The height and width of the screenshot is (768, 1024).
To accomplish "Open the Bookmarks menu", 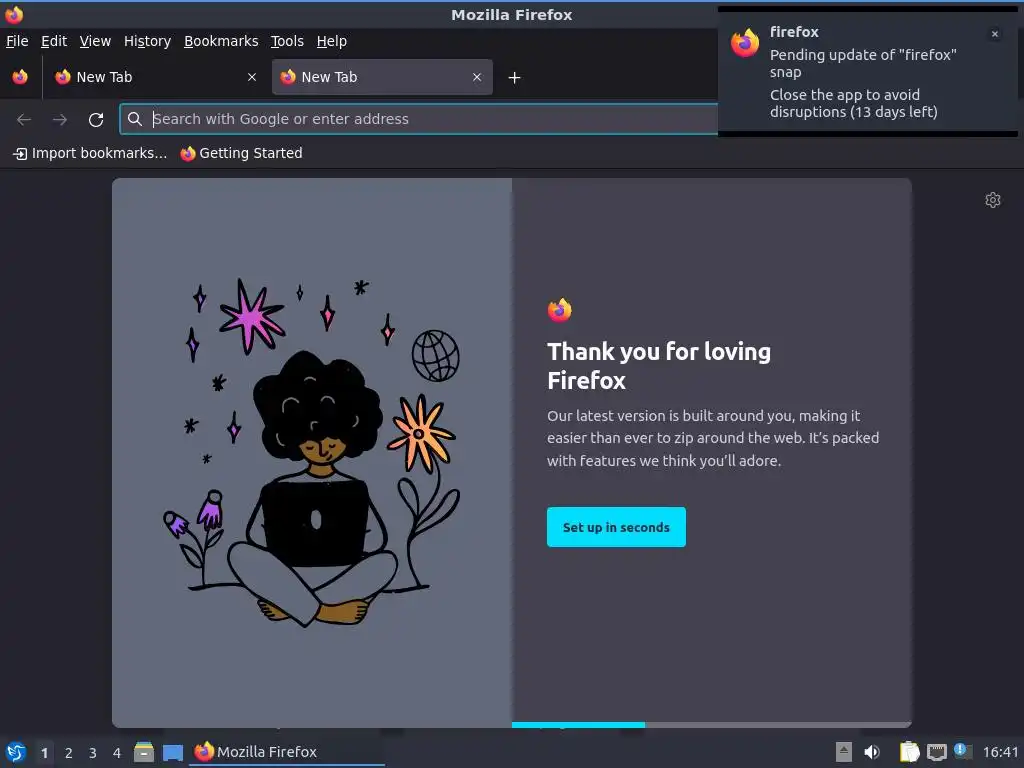I will point(221,41).
